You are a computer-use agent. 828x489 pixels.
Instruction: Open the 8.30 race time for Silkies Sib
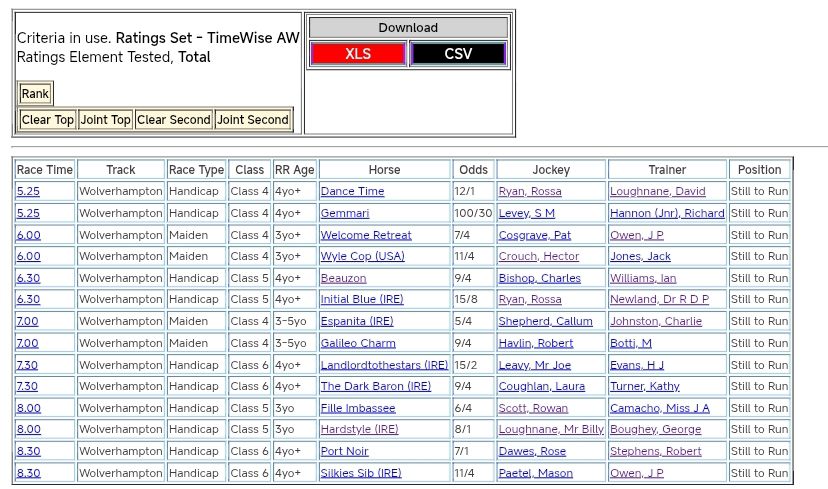click(x=28, y=473)
